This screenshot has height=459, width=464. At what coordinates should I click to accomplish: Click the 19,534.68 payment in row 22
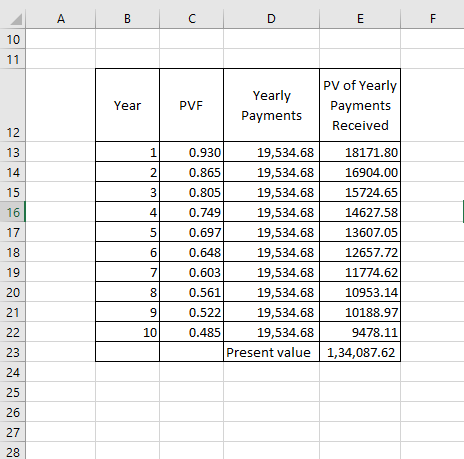point(271,332)
